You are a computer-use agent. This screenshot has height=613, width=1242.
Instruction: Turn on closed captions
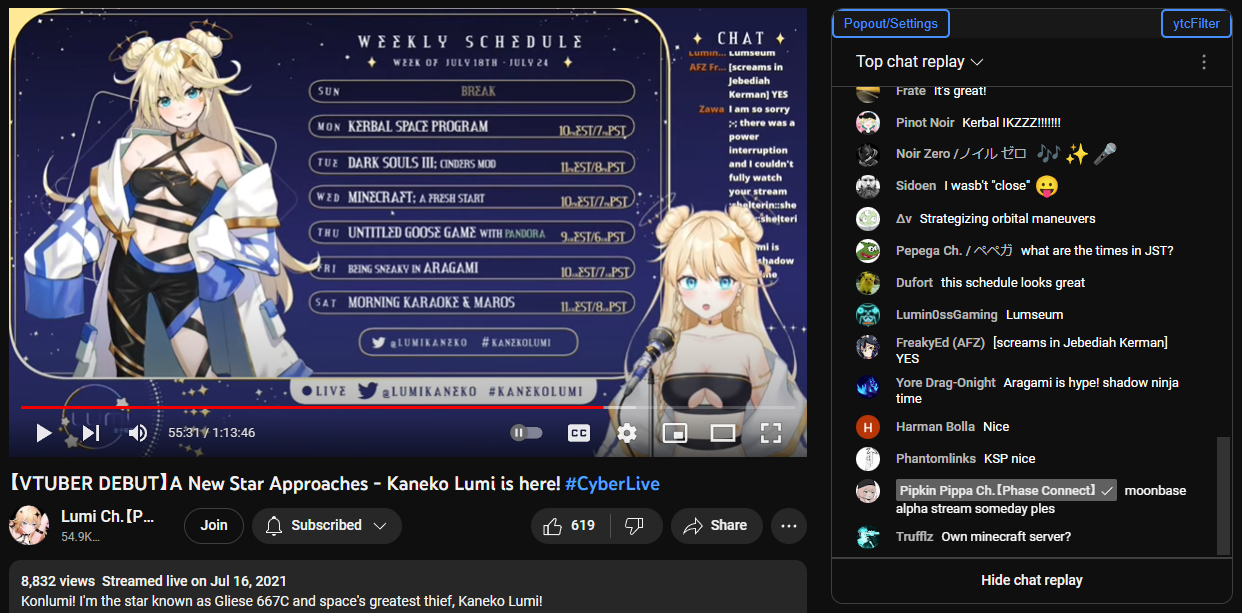579,433
